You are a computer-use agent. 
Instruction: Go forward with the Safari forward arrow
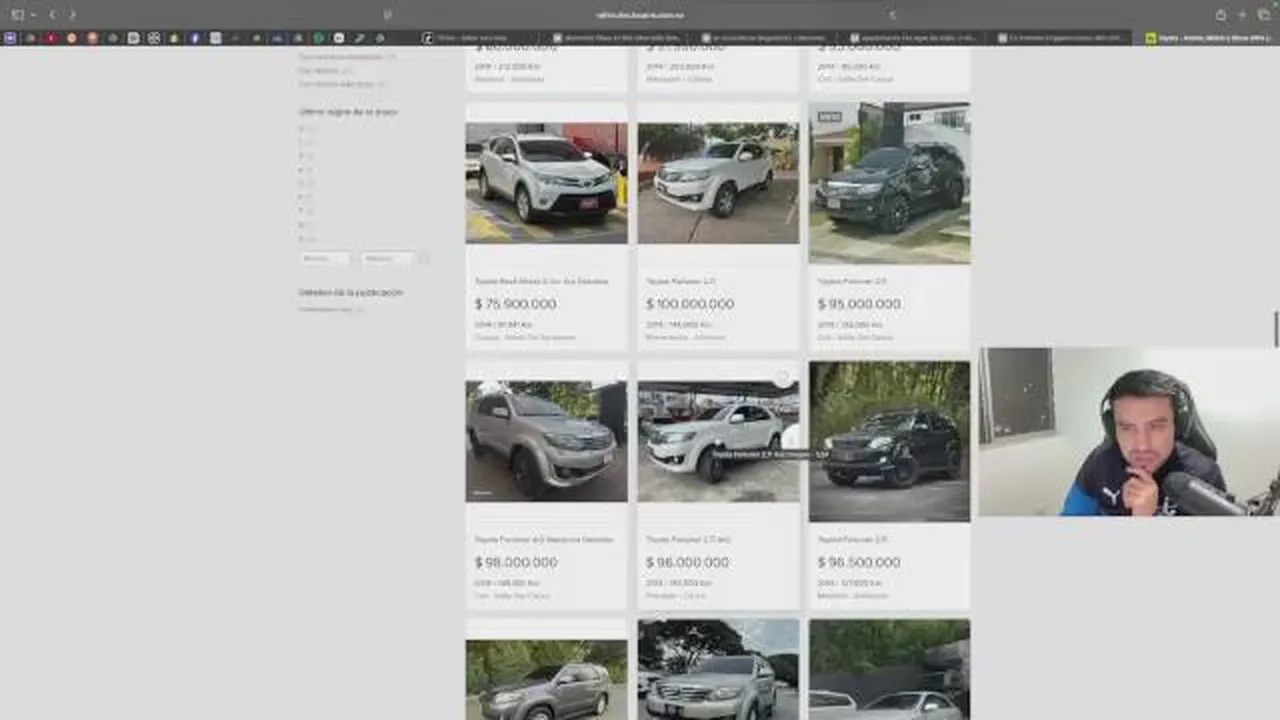pyautogui.click(x=72, y=15)
